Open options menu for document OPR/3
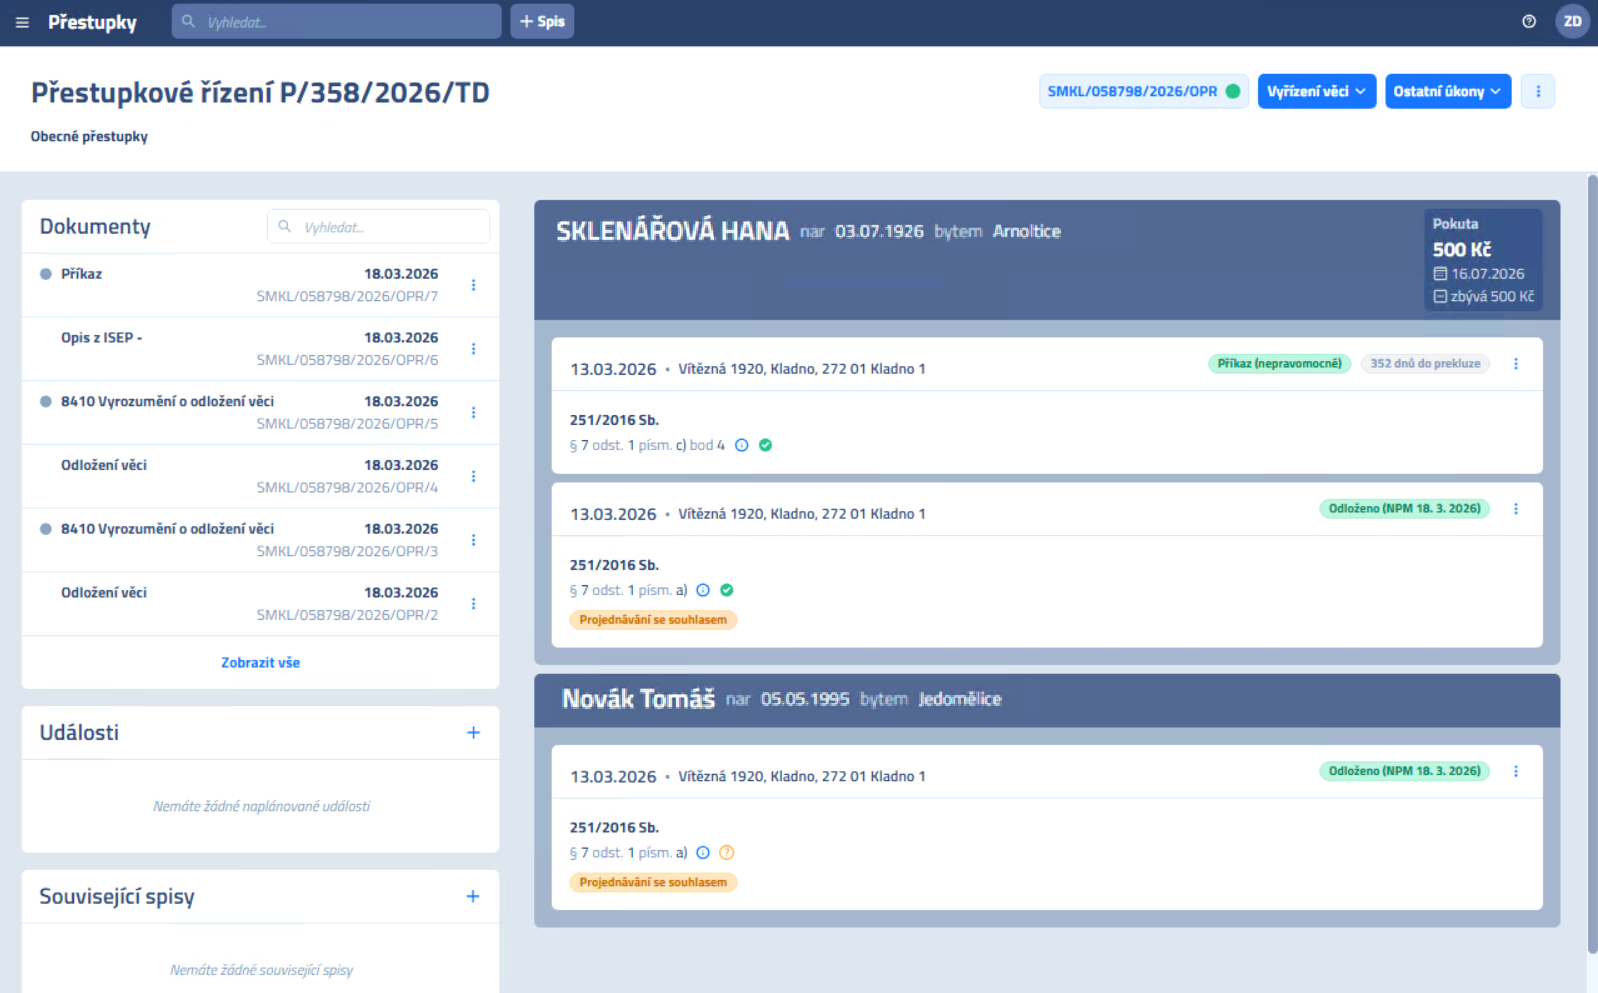 (x=473, y=540)
